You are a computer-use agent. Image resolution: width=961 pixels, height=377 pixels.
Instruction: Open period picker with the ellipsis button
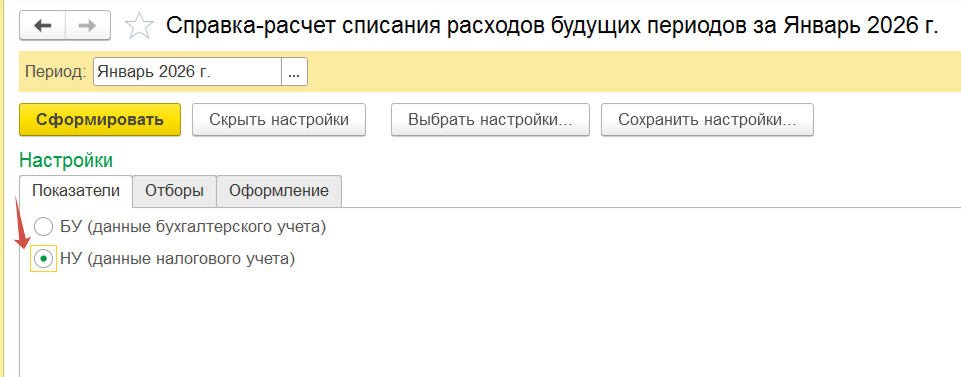(x=294, y=72)
